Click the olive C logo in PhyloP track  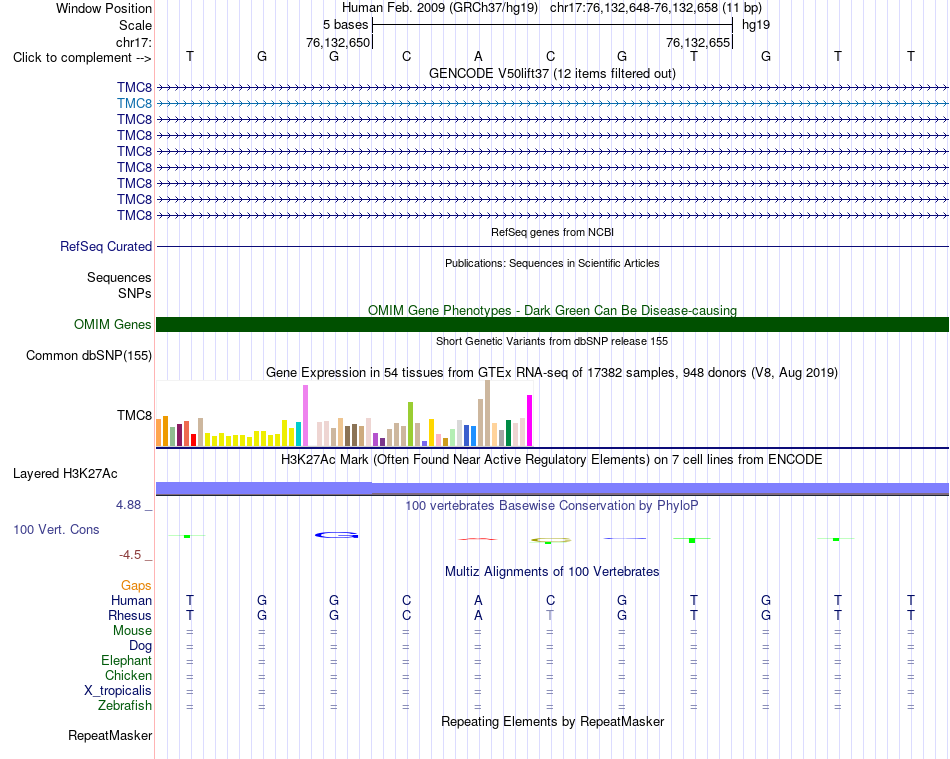pyautogui.click(x=551, y=540)
